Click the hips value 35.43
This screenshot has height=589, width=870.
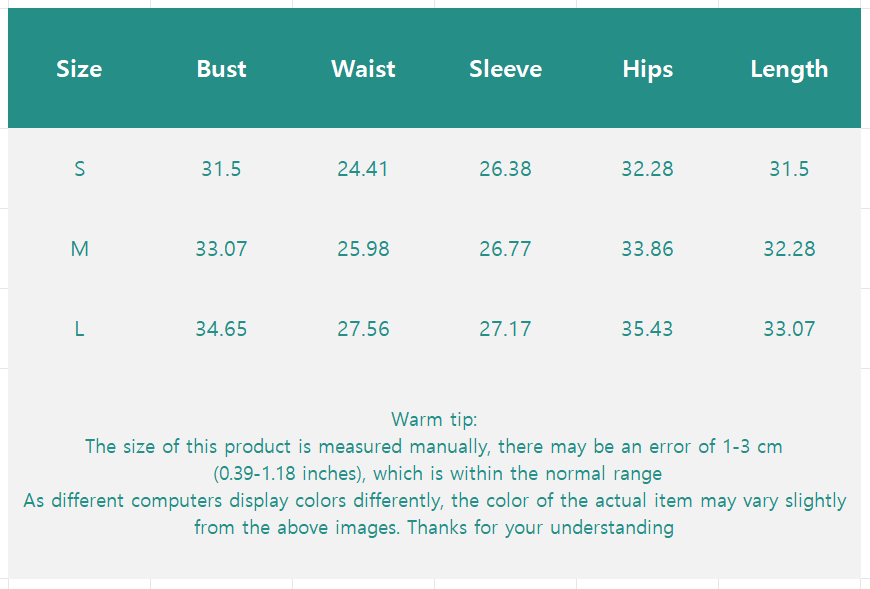click(647, 329)
